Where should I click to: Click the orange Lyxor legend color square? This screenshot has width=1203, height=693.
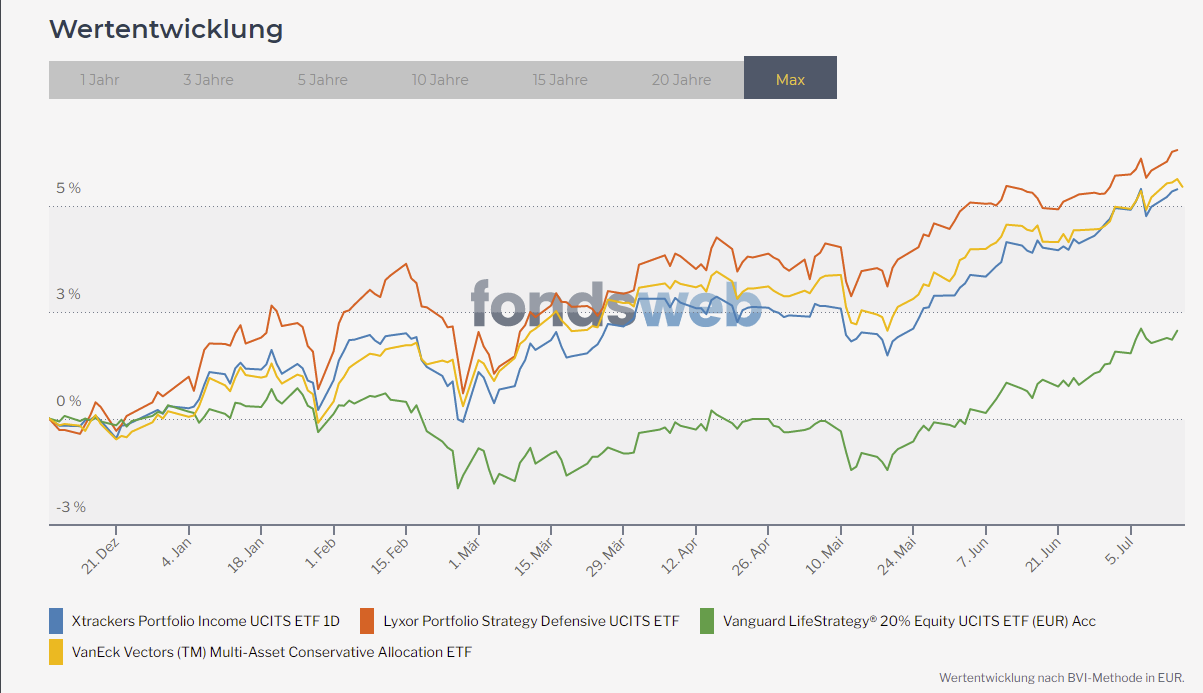tap(367, 621)
